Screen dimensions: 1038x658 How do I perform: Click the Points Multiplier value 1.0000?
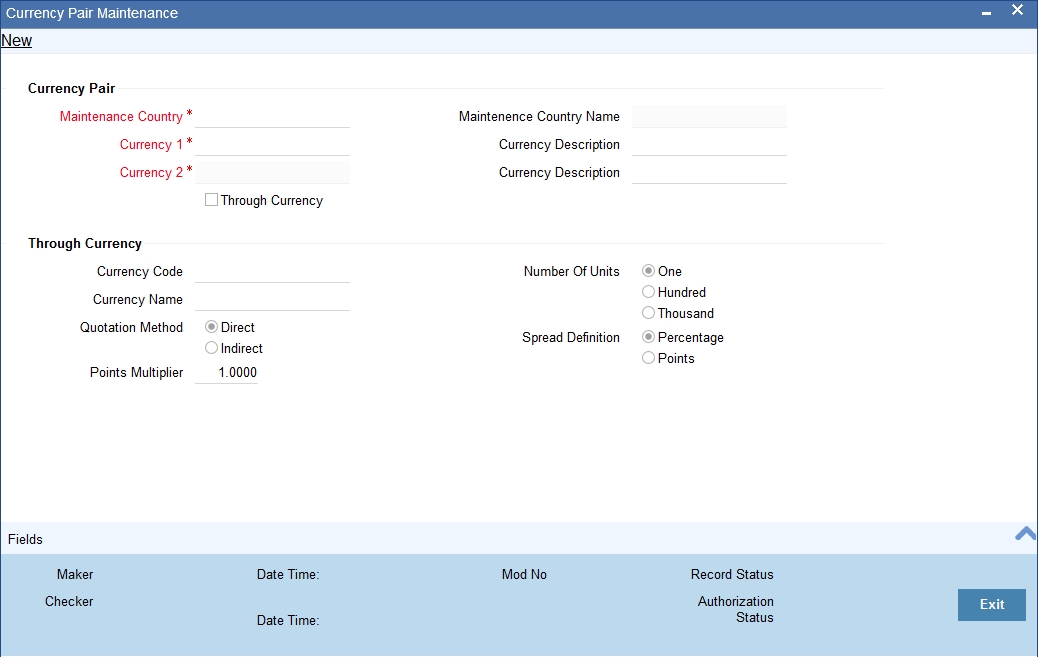tap(226, 372)
